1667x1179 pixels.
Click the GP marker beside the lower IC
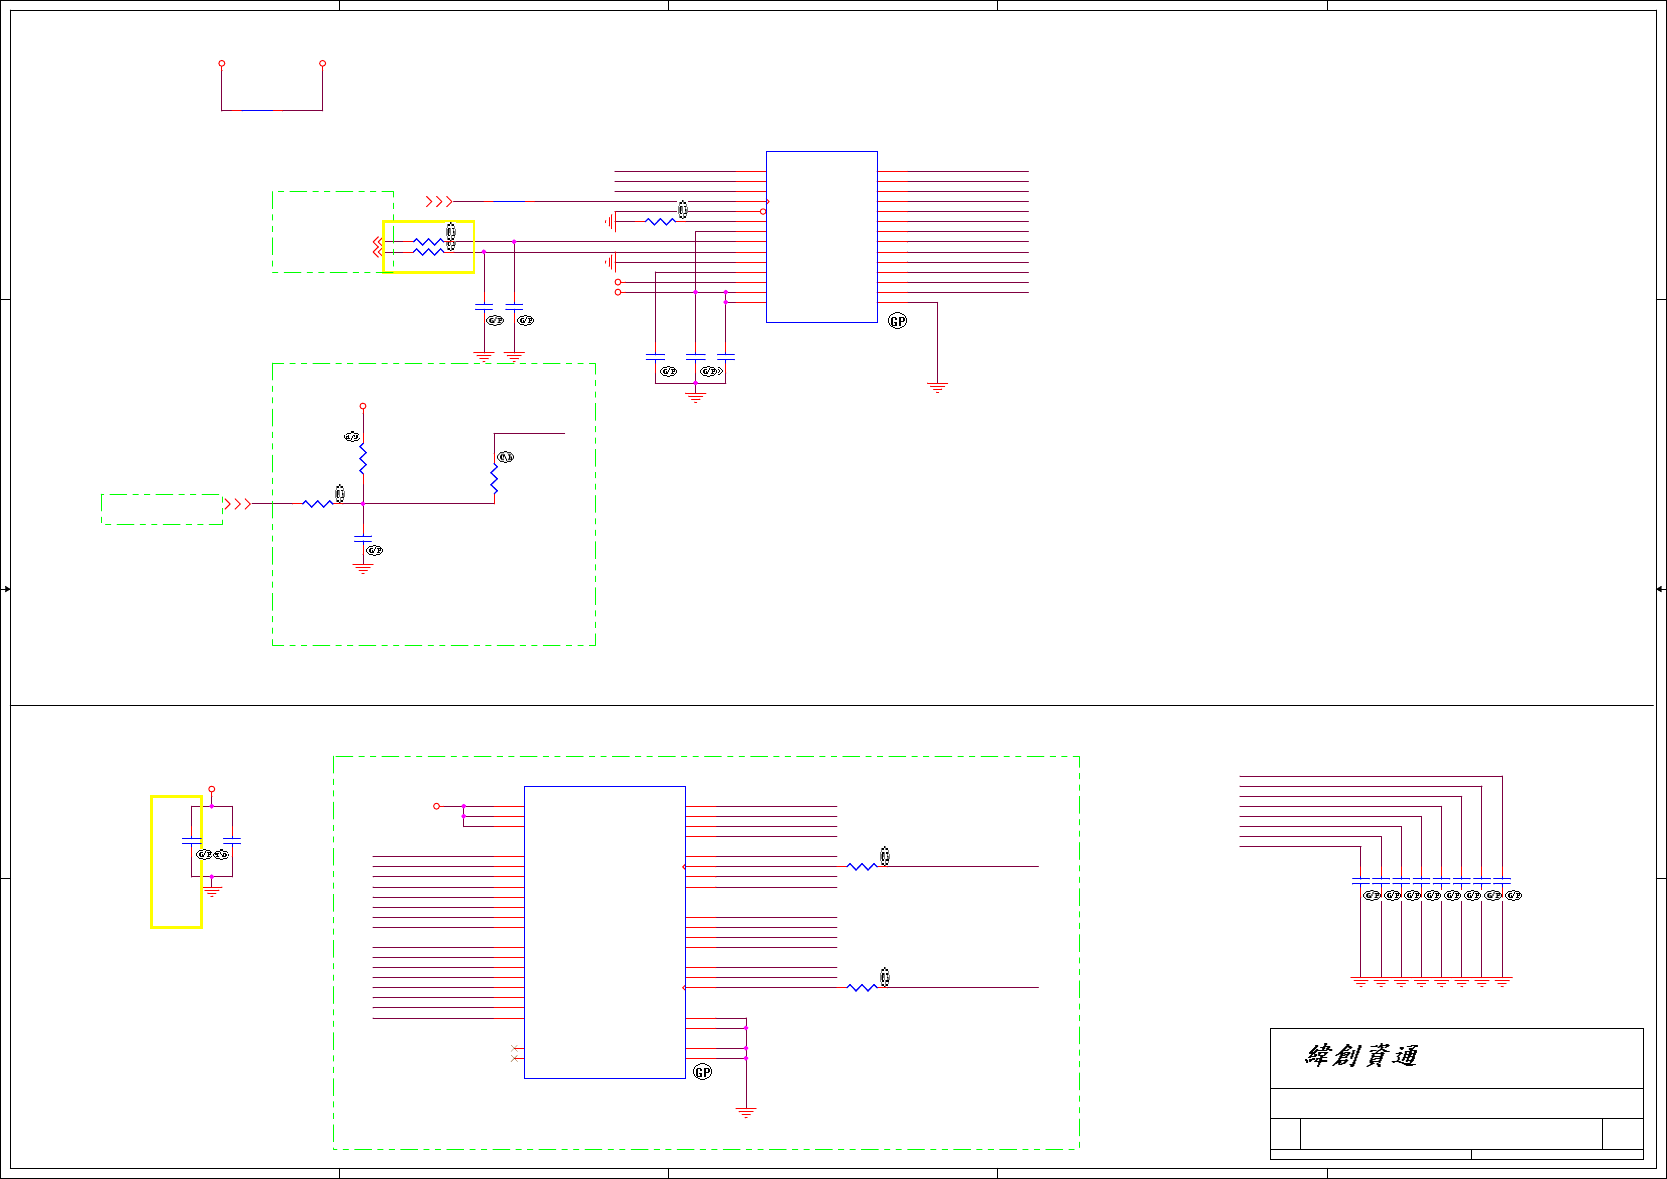coord(702,1072)
